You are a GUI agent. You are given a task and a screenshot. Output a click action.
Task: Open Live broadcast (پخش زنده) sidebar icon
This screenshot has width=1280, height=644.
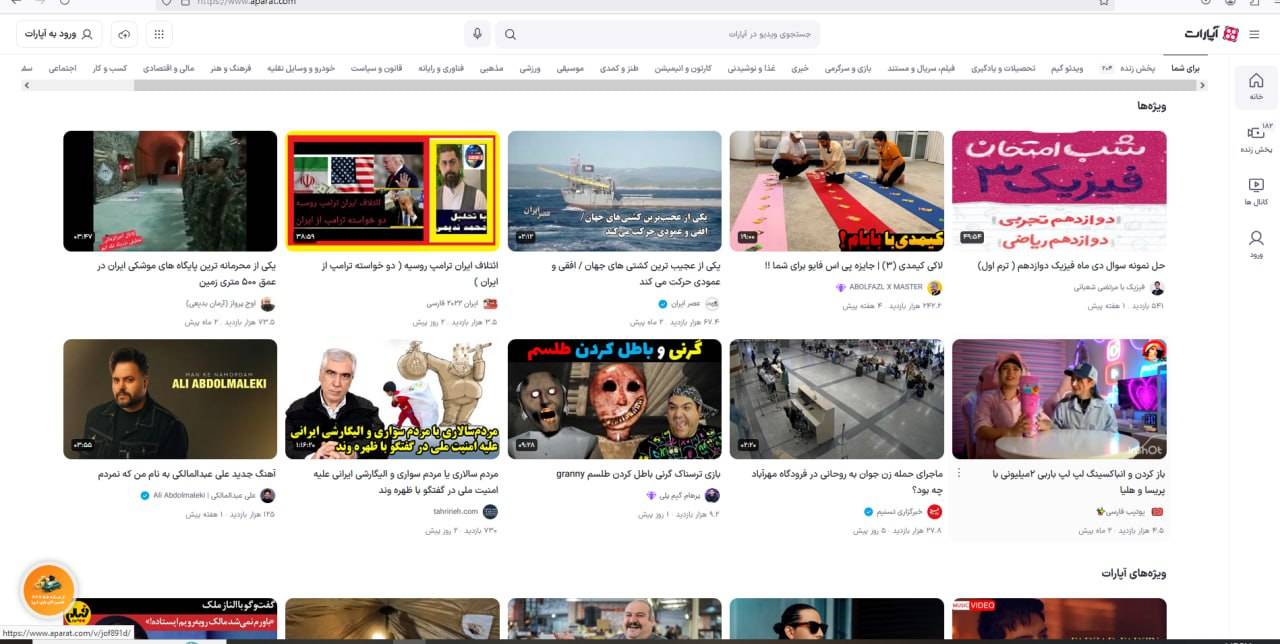click(1256, 138)
